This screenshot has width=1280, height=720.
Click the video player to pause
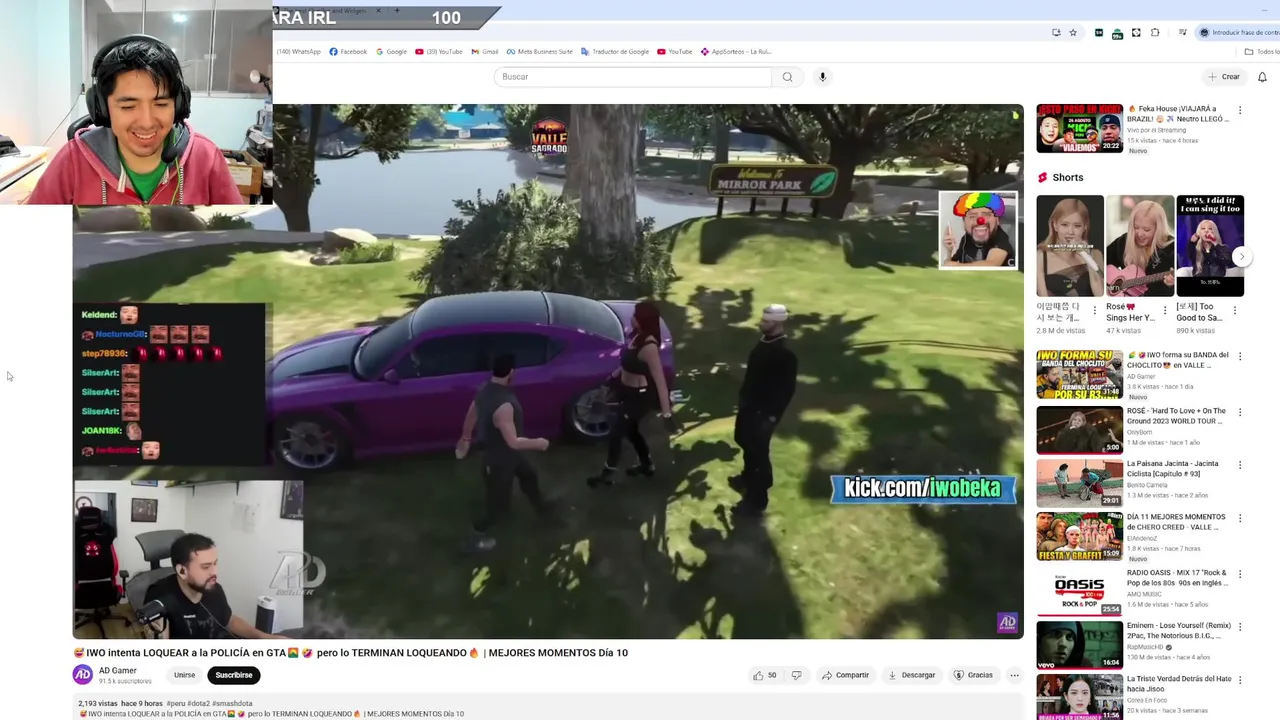[x=548, y=371]
